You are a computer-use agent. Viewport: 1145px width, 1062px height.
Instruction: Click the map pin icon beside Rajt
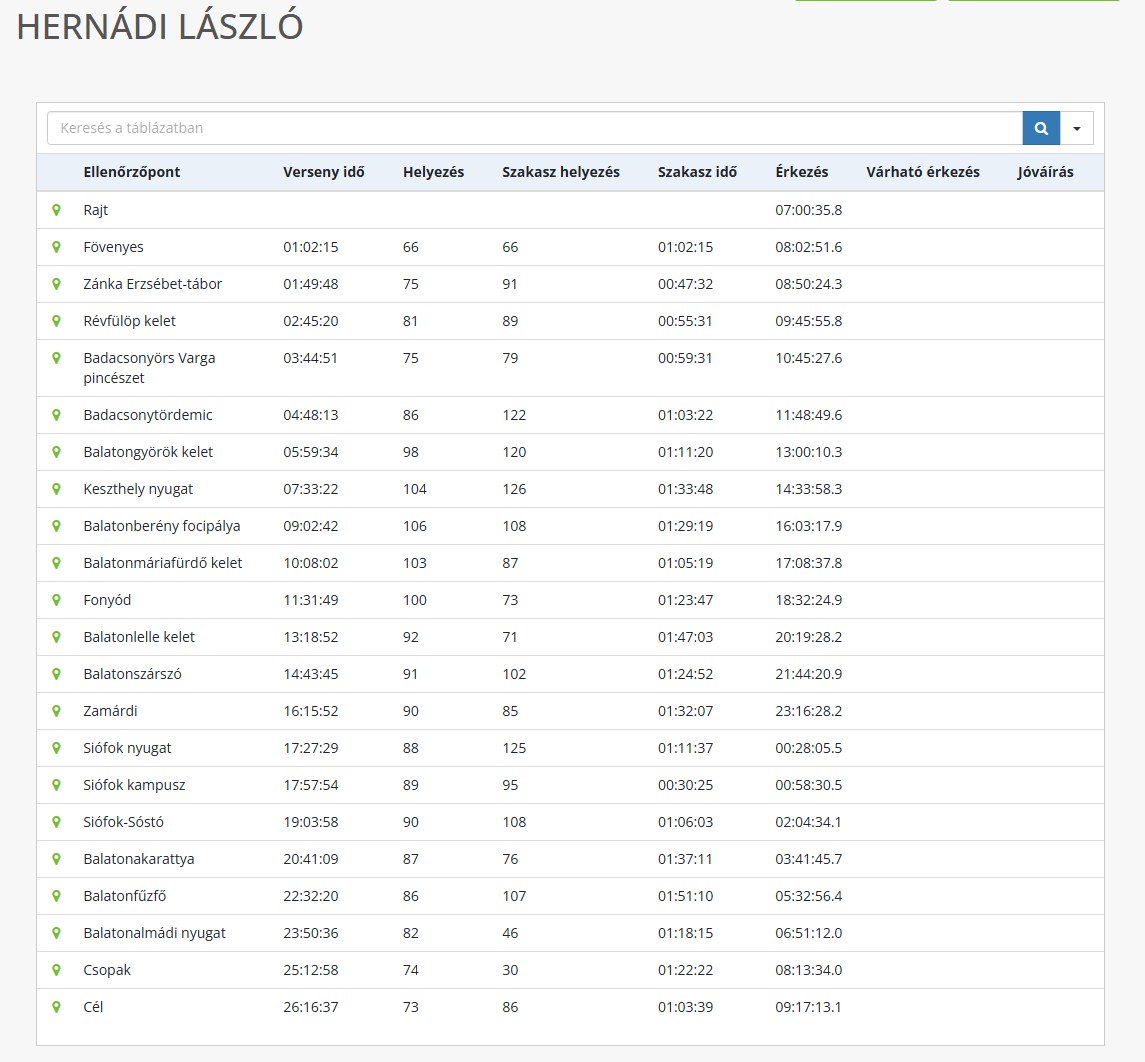[x=57, y=210]
